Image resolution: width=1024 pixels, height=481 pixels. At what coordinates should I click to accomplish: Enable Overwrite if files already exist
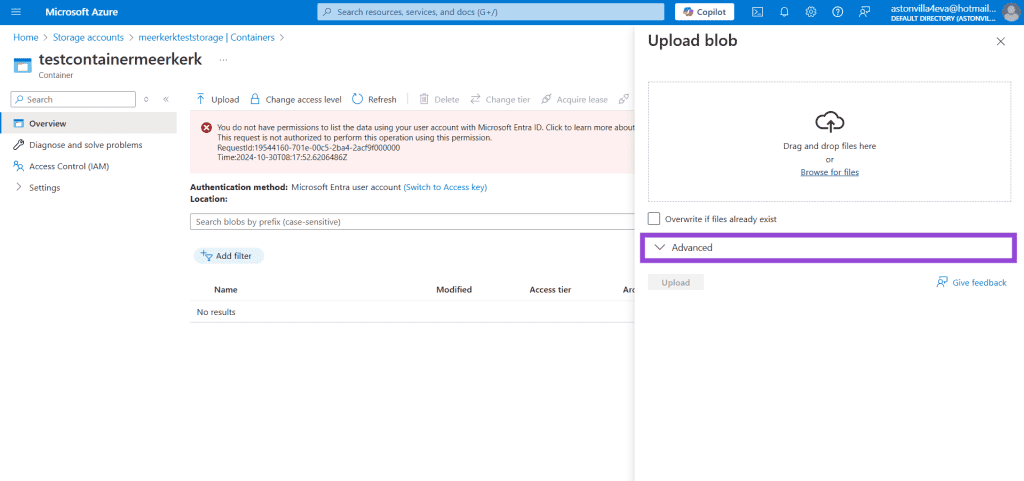coord(654,219)
